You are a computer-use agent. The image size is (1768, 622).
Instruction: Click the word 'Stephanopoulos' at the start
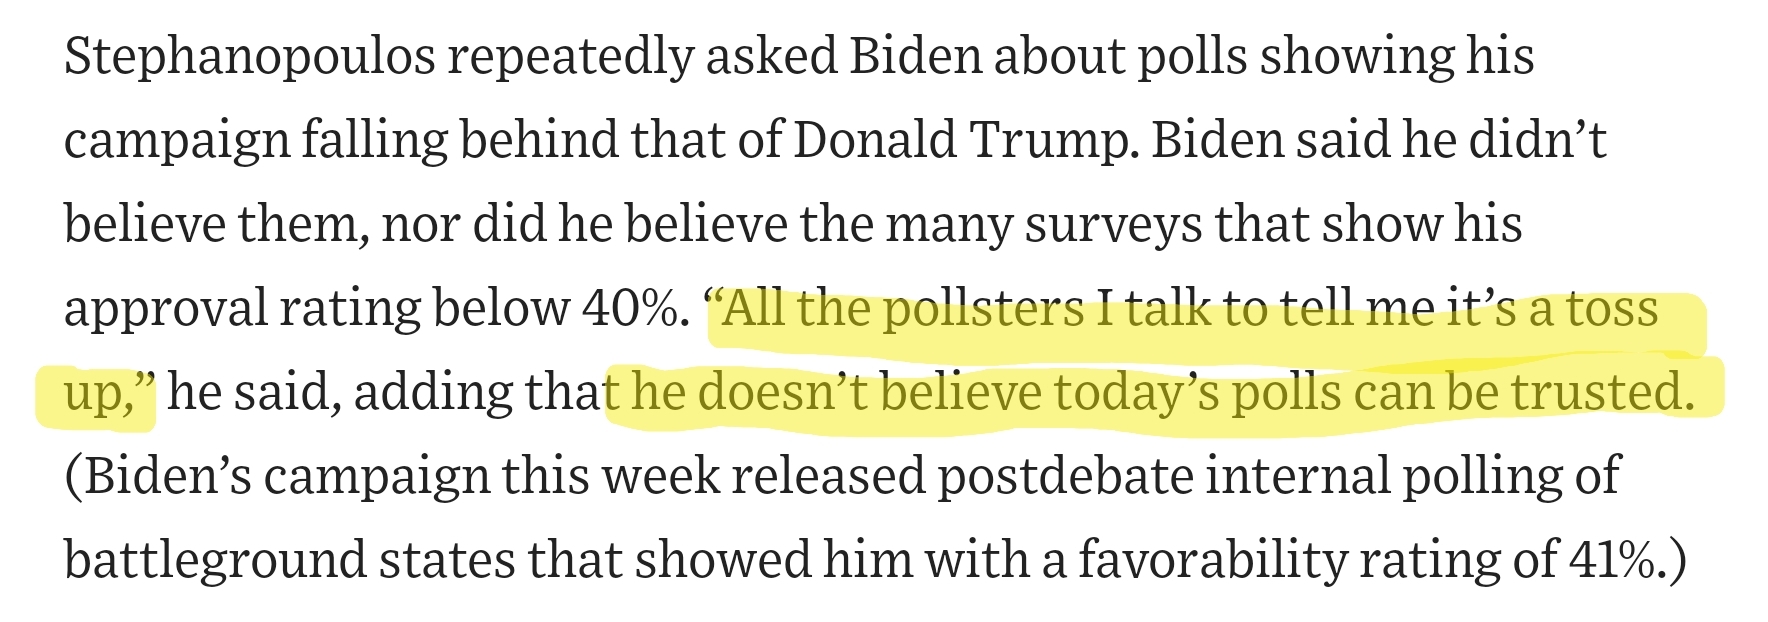(x=249, y=56)
